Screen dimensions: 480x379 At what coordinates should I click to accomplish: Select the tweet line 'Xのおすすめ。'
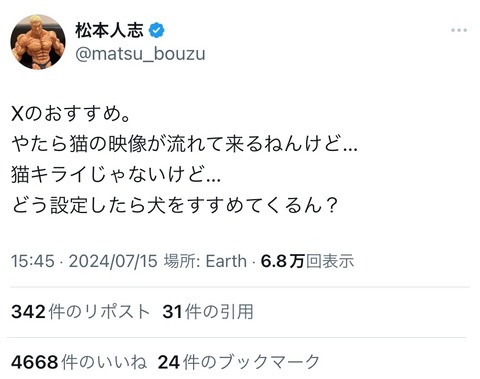tap(71, 114)
